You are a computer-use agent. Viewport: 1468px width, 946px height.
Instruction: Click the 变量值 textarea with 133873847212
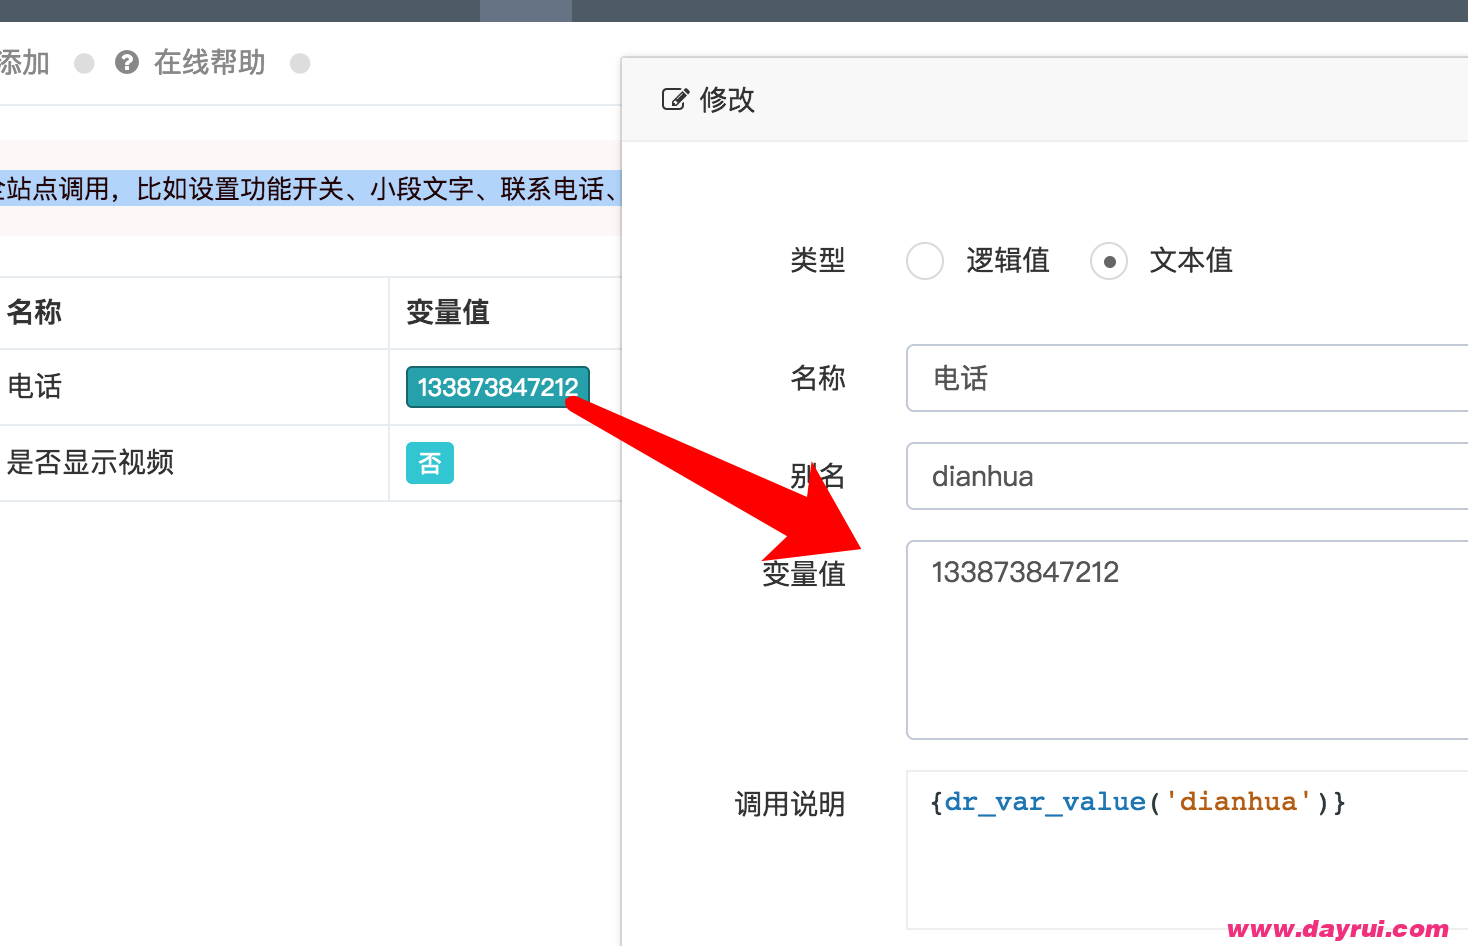[1187, 640]
